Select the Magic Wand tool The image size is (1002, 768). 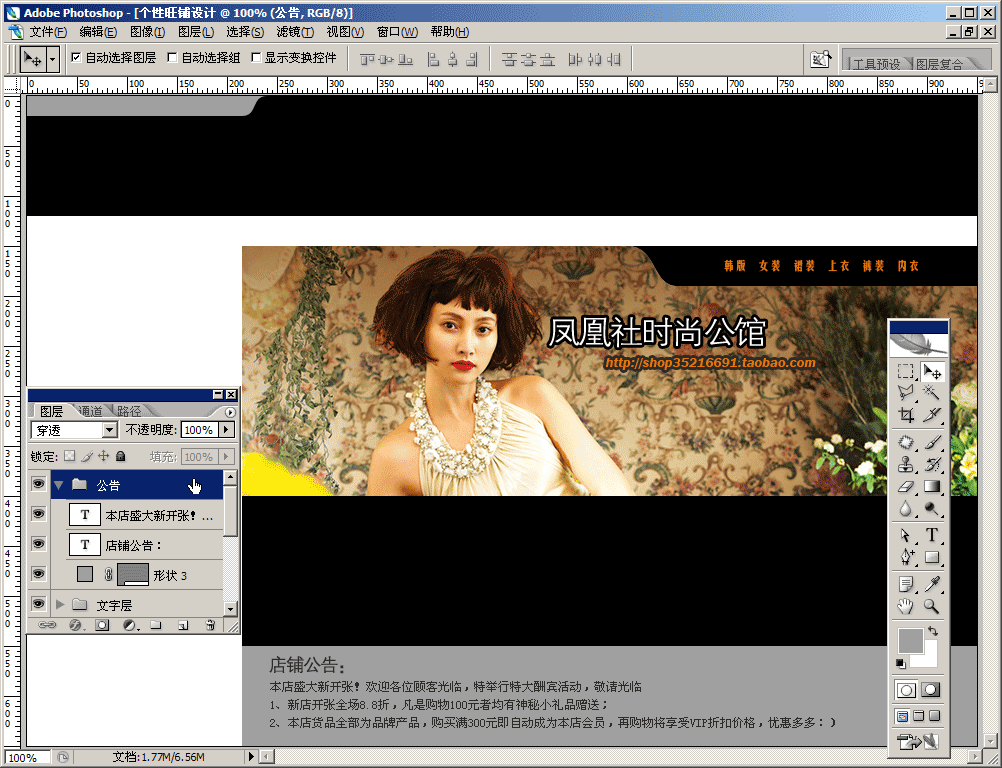[x=932, y=392]
